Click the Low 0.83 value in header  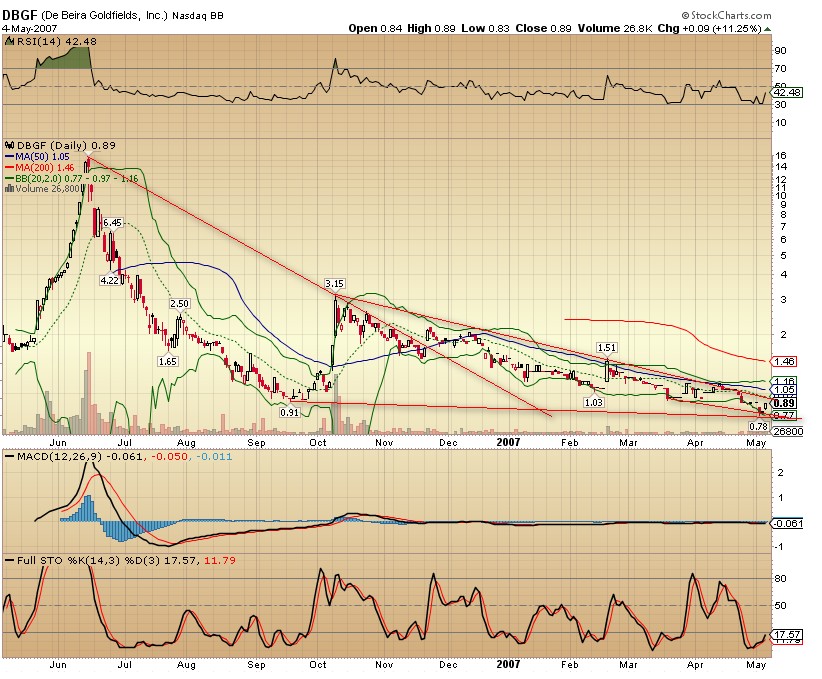point(485,28)
